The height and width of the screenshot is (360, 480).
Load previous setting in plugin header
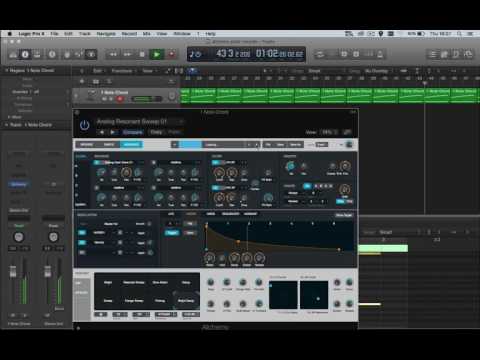pyautogui.click(x=102, y=132)
